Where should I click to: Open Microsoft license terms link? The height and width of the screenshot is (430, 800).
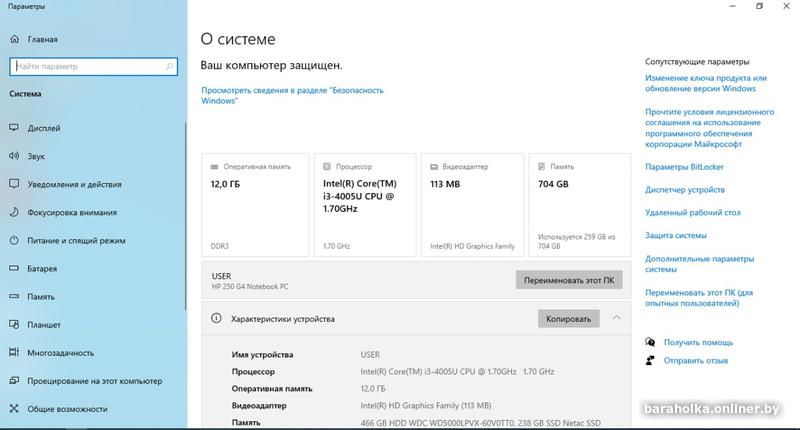click(709, 128)
